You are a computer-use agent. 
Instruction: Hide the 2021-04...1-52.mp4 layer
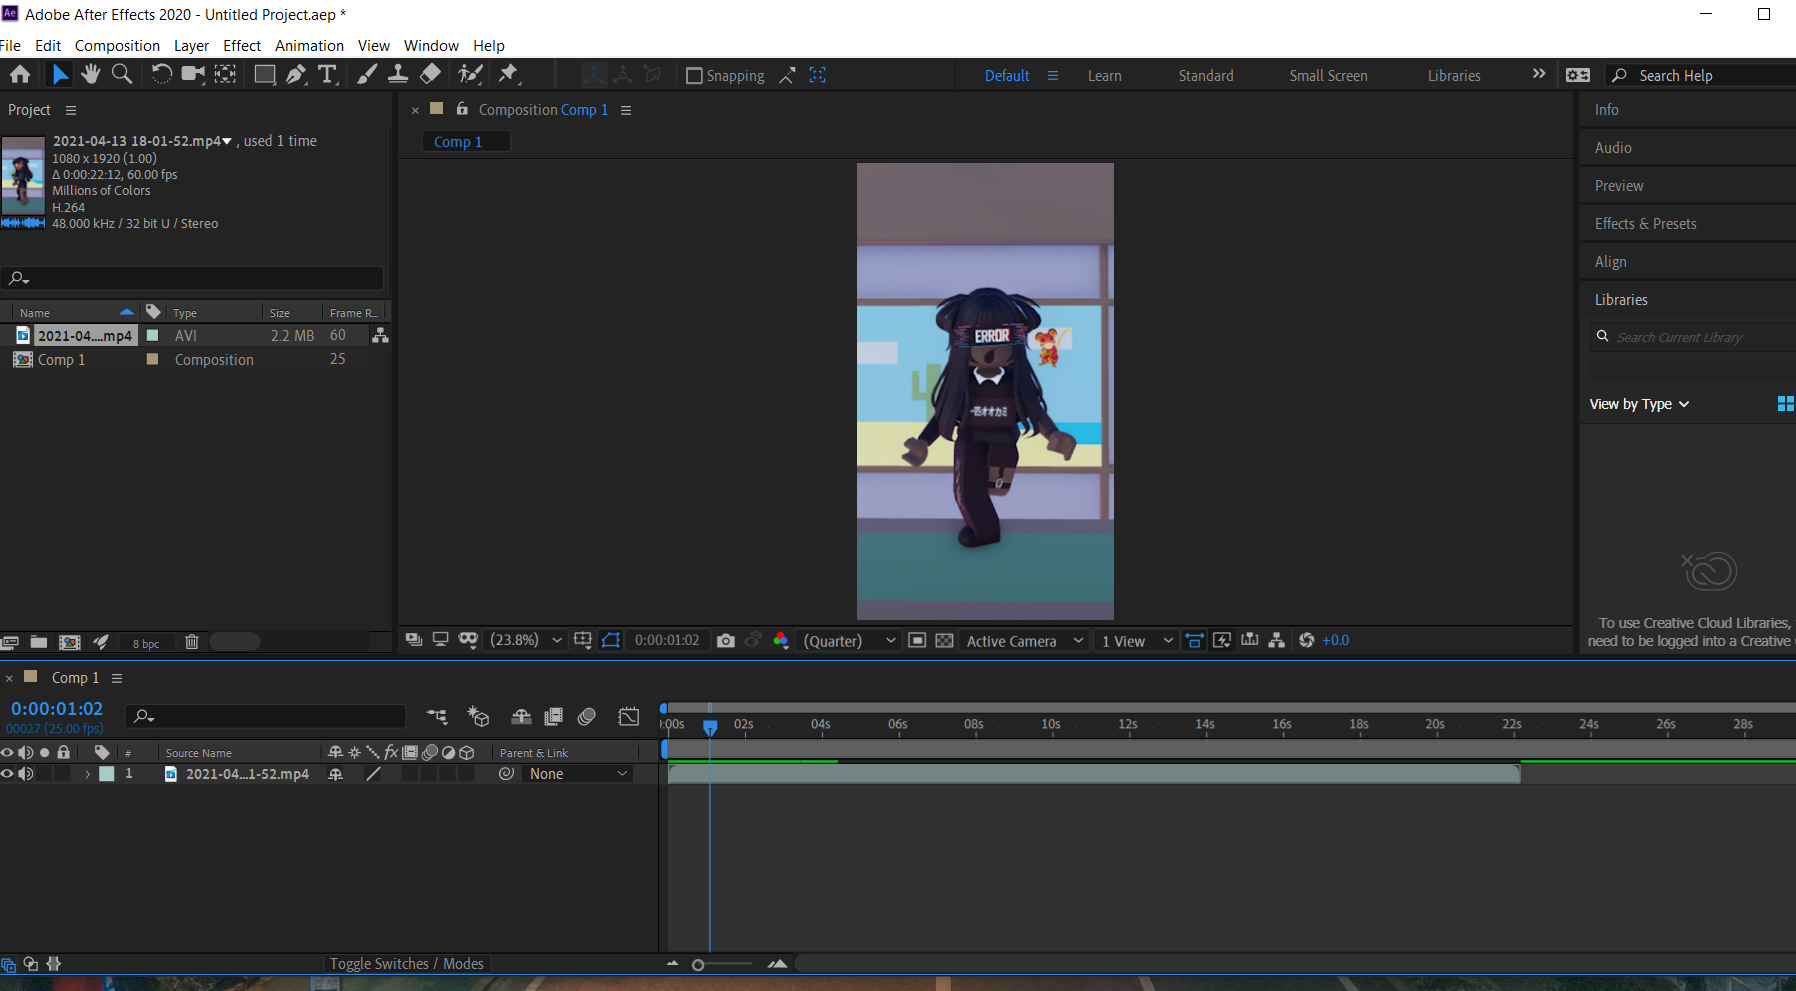(7, 773)
